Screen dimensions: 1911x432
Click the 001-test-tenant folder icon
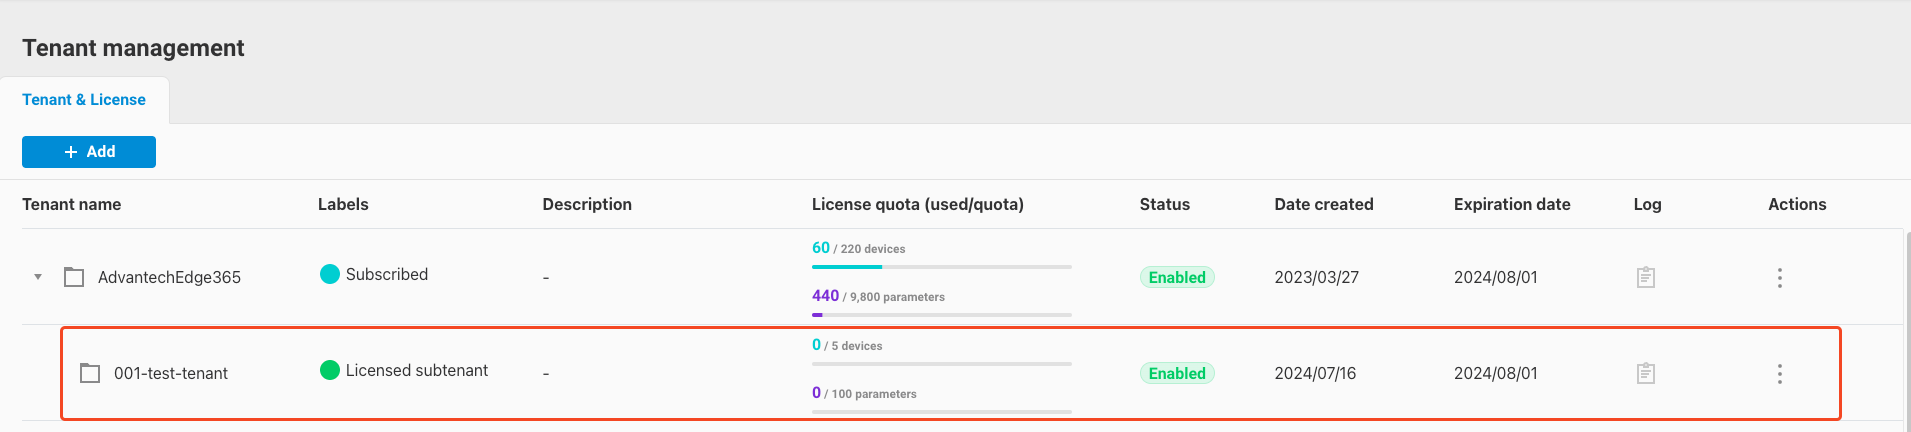pyautogui.click(x=90, y=373)
